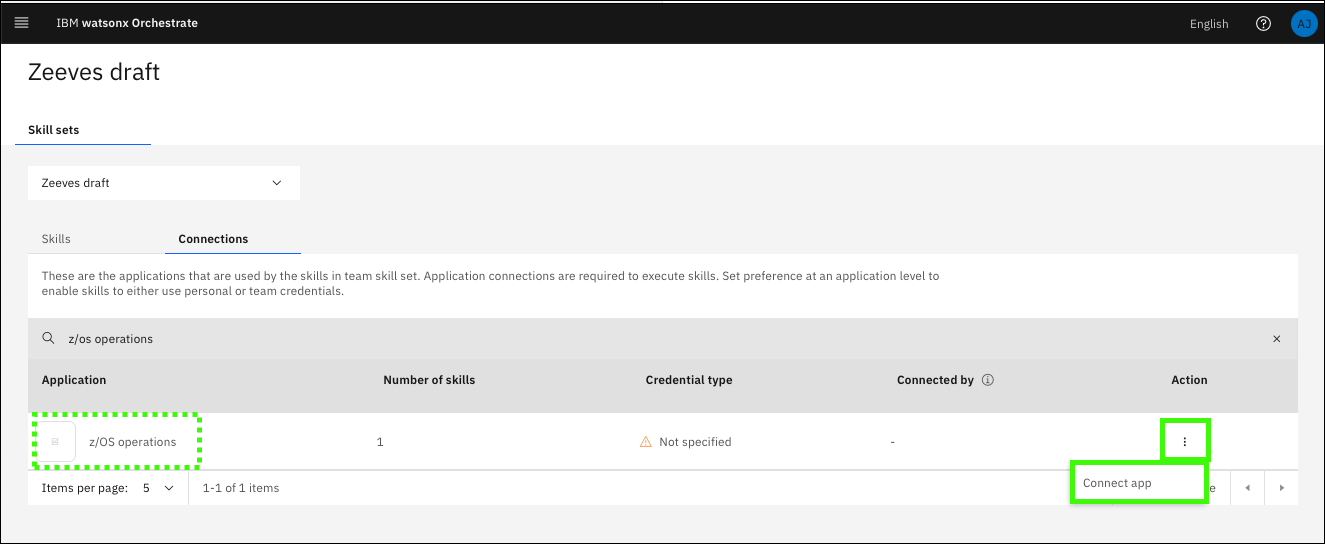Image resolution: width=1325 pixels, height=544 pixels.
Task: Click the Application column header
Action: (74, 380)
